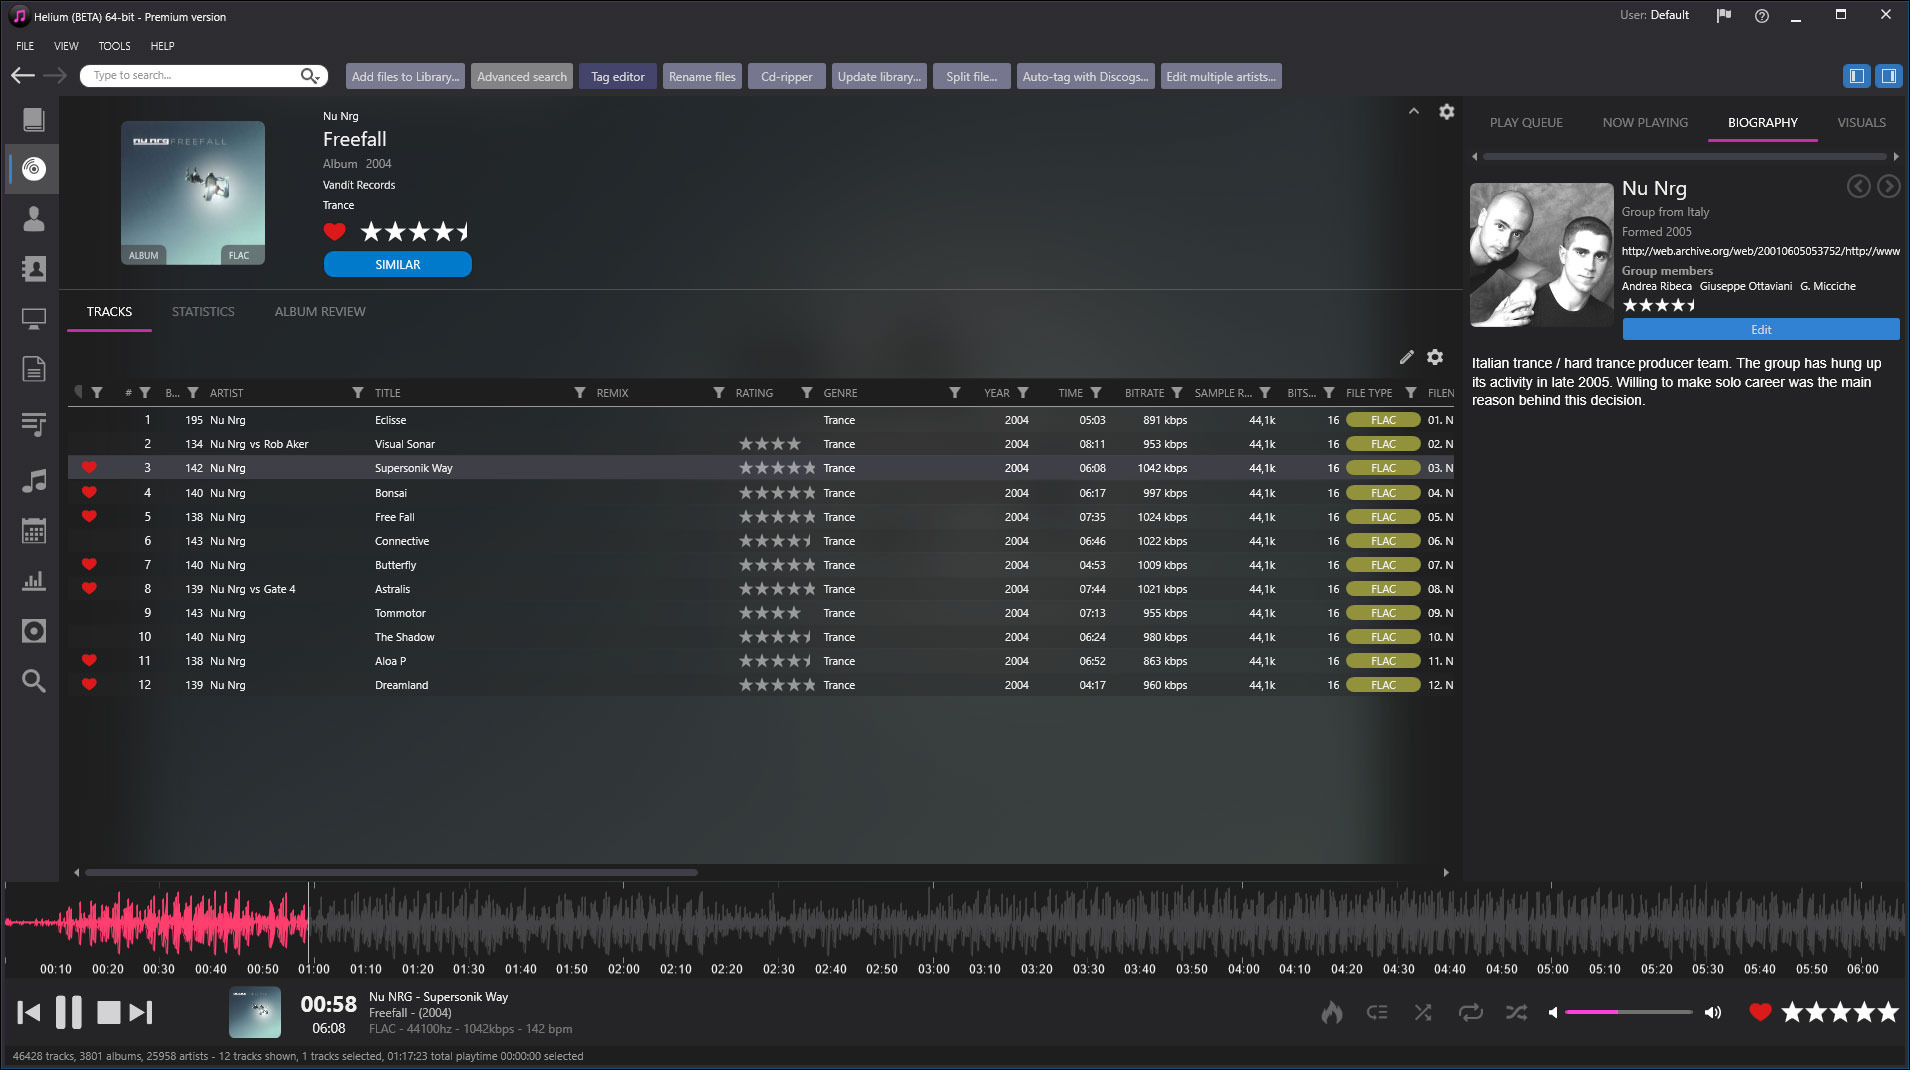Adjust the volume slider

[x=1628, y=1013]
